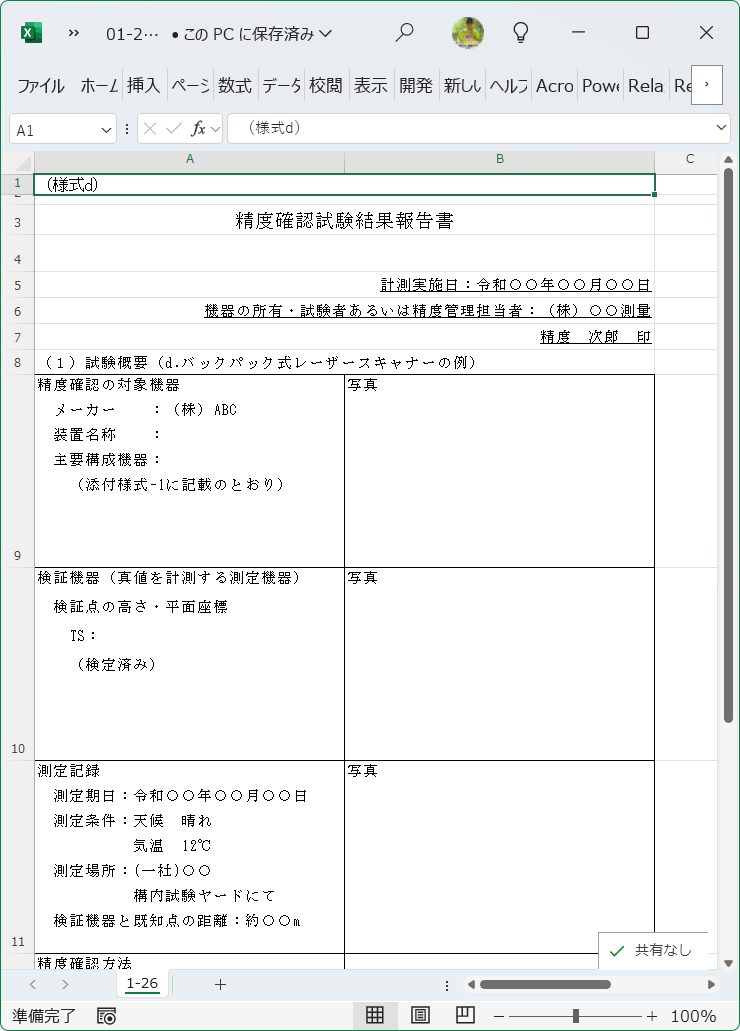Viewport: 740px width, 1031px height.
Task: Click horizontal scroll right arrow
Action: [x=711, y=984]
